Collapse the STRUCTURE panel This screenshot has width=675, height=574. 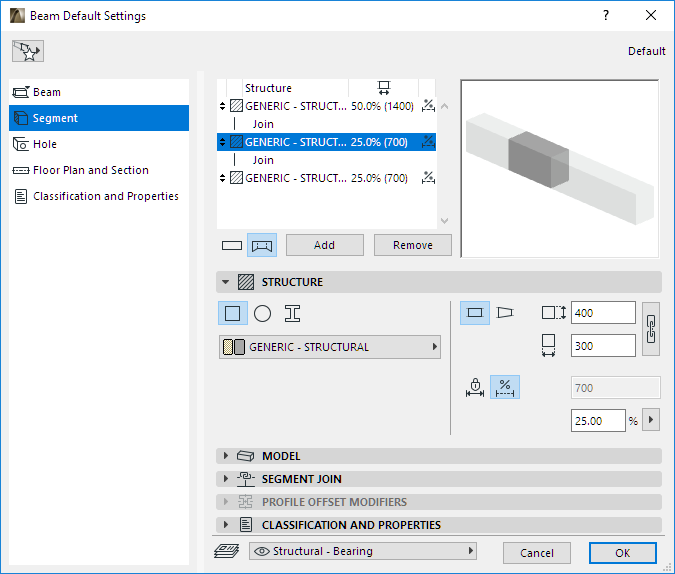226,282
